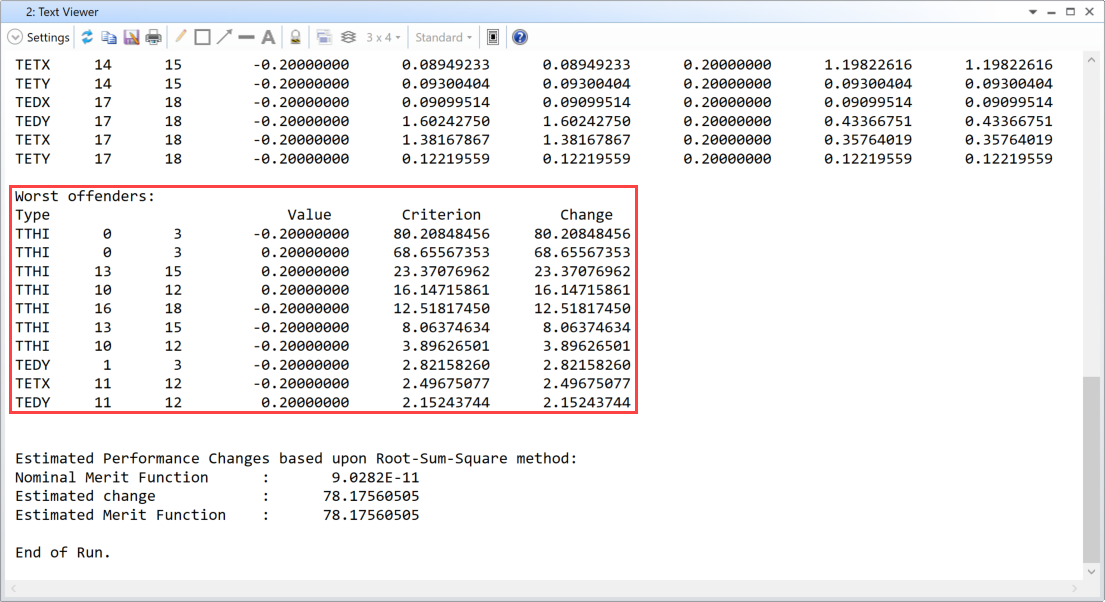1105x602 pixels.
Task: Click the Root-Sum-Square method heading line
Action: click(296, 458)
